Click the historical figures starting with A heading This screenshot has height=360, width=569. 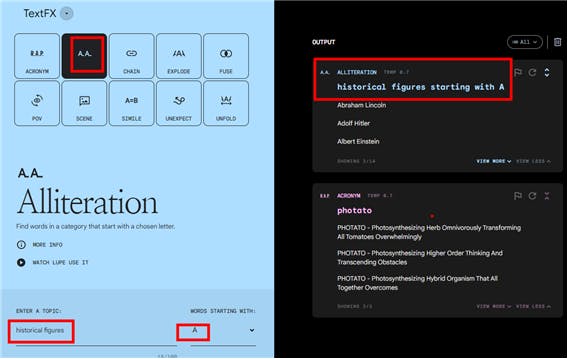tap(421, 87)
